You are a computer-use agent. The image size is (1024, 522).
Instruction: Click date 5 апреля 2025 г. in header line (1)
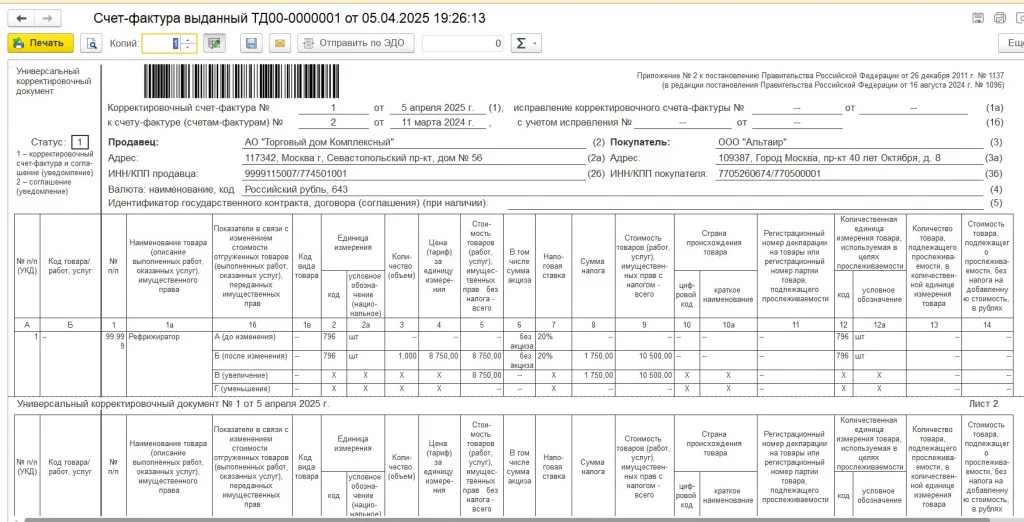440,107
